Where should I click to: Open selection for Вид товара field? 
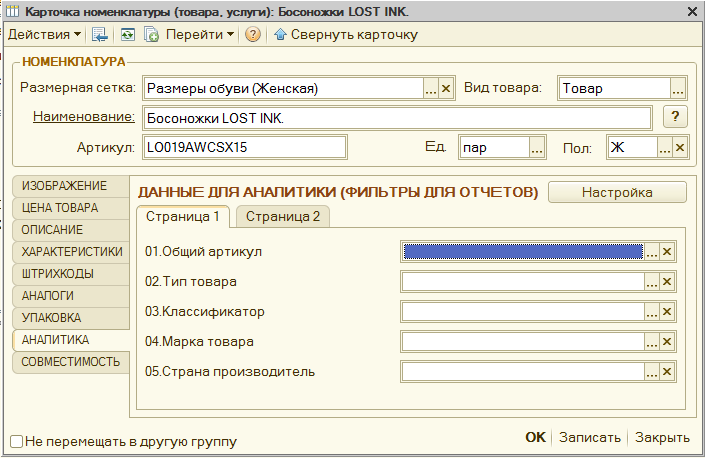click(x=678, y=88)
